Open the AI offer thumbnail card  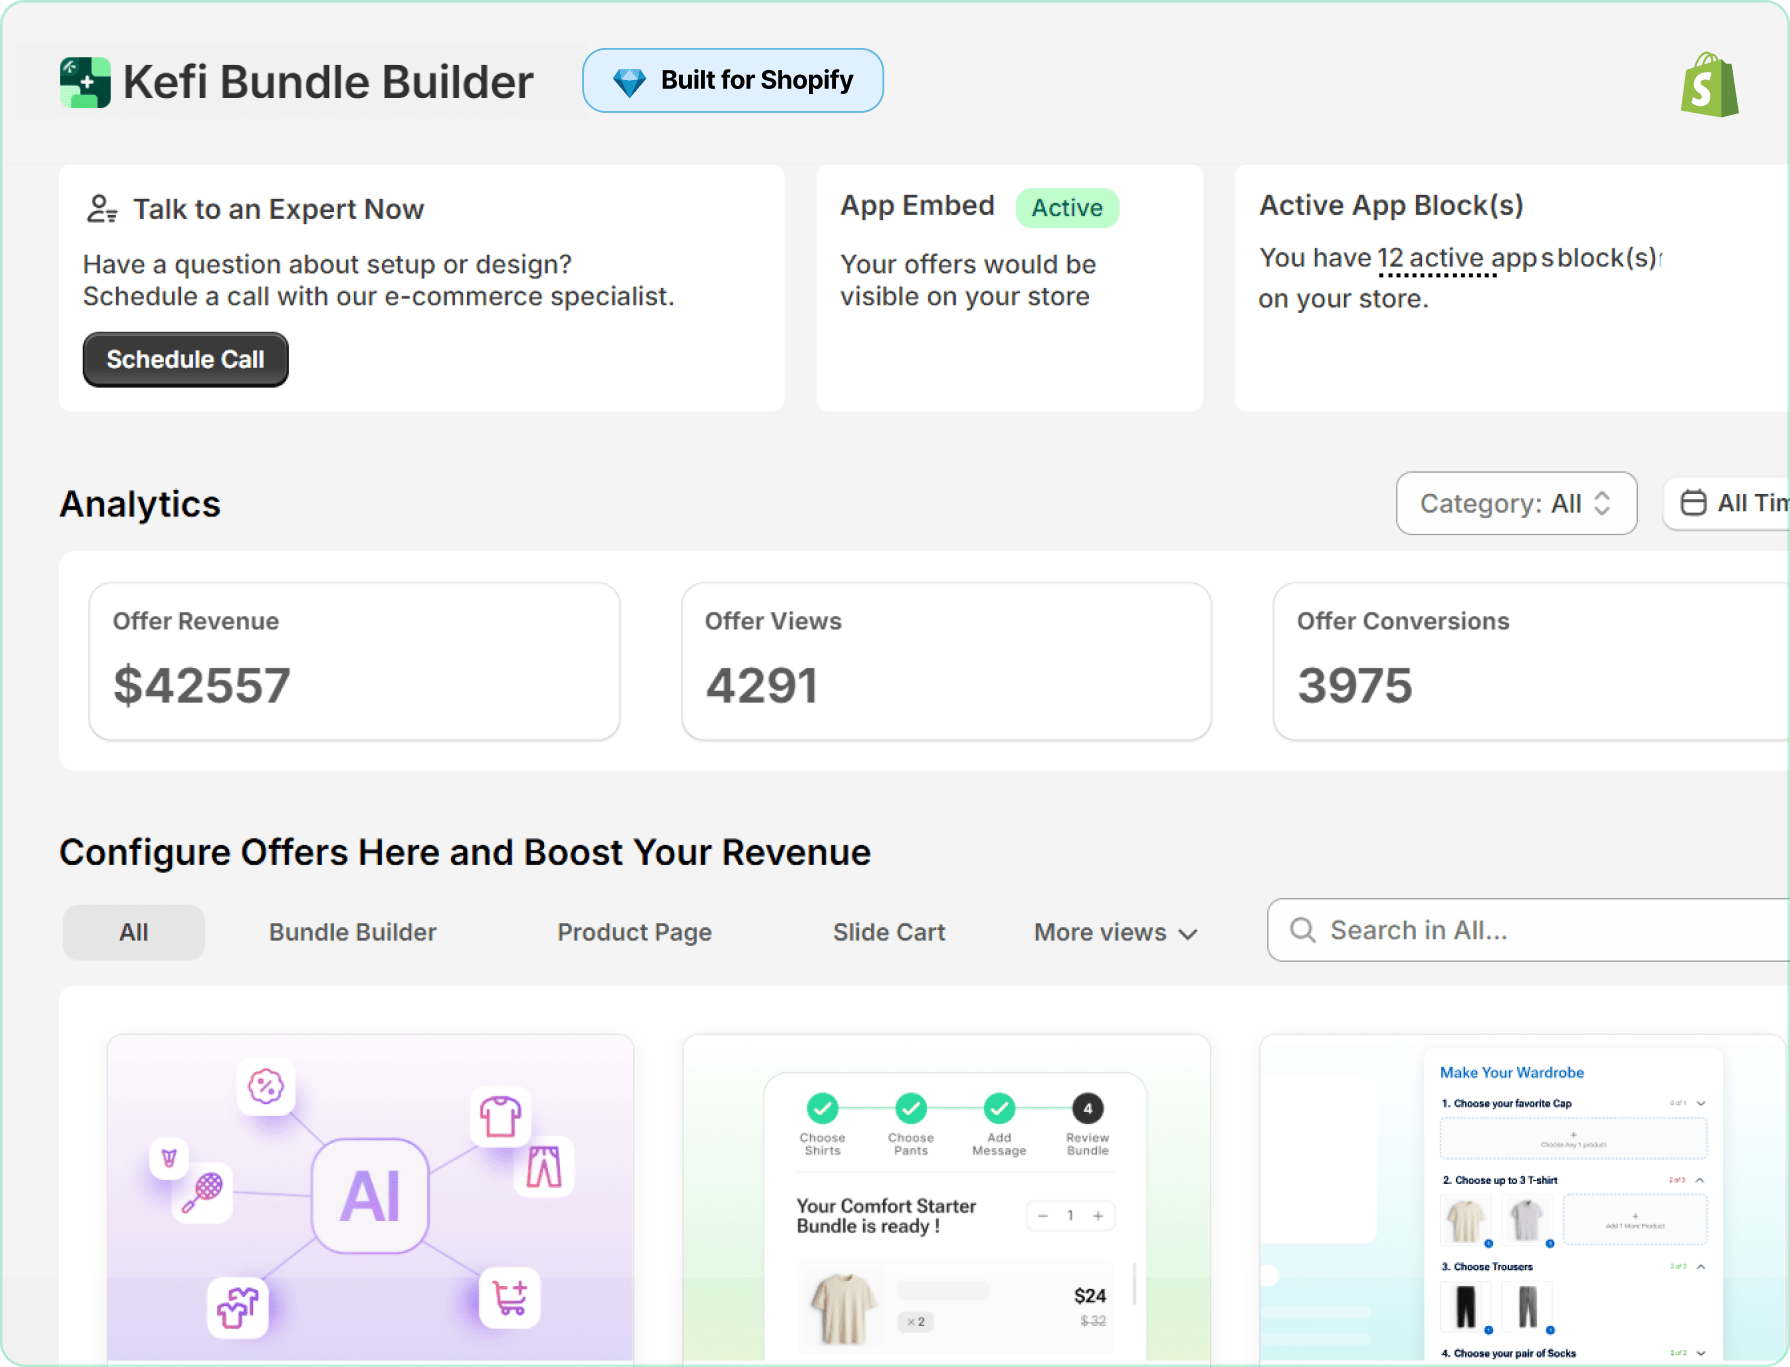point(370,1198)
